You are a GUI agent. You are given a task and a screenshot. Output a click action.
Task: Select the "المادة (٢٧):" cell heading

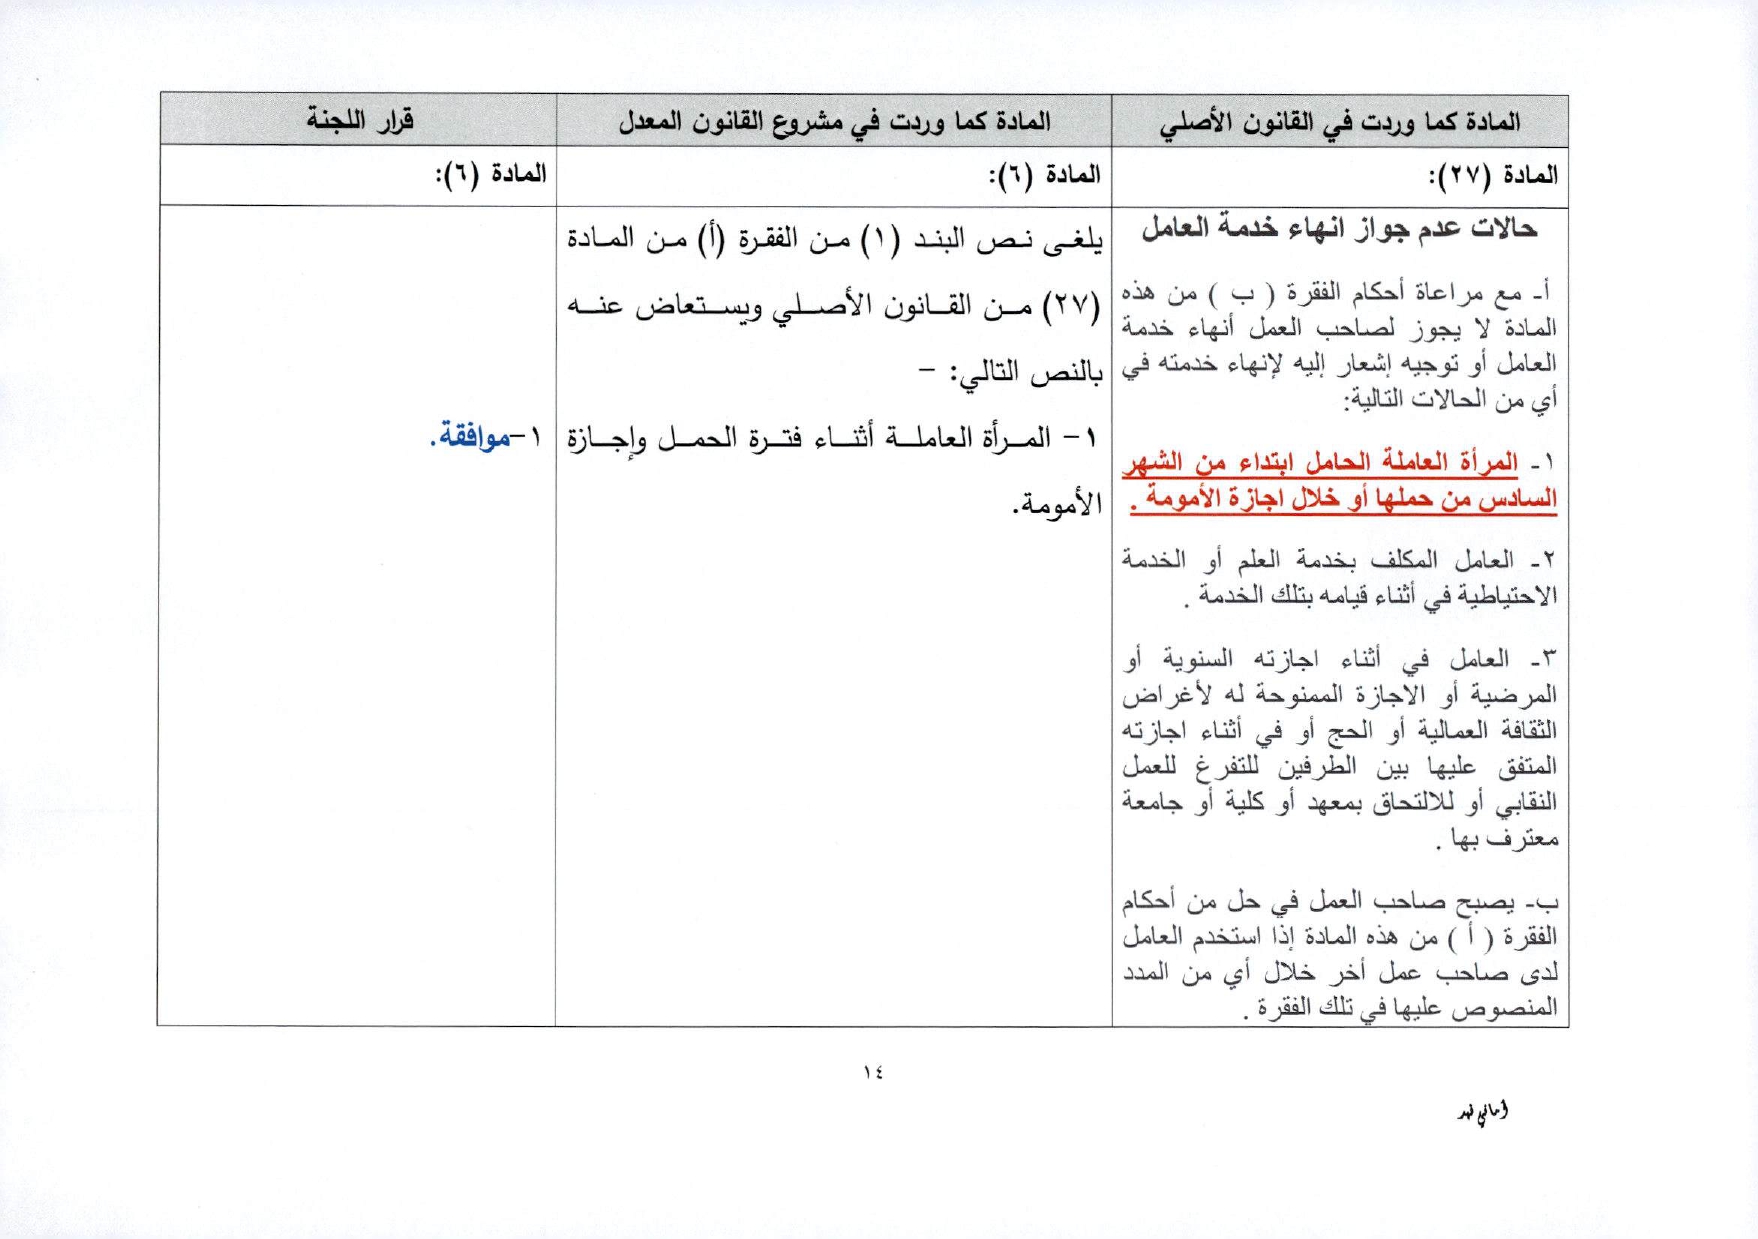click(1492, 176)
